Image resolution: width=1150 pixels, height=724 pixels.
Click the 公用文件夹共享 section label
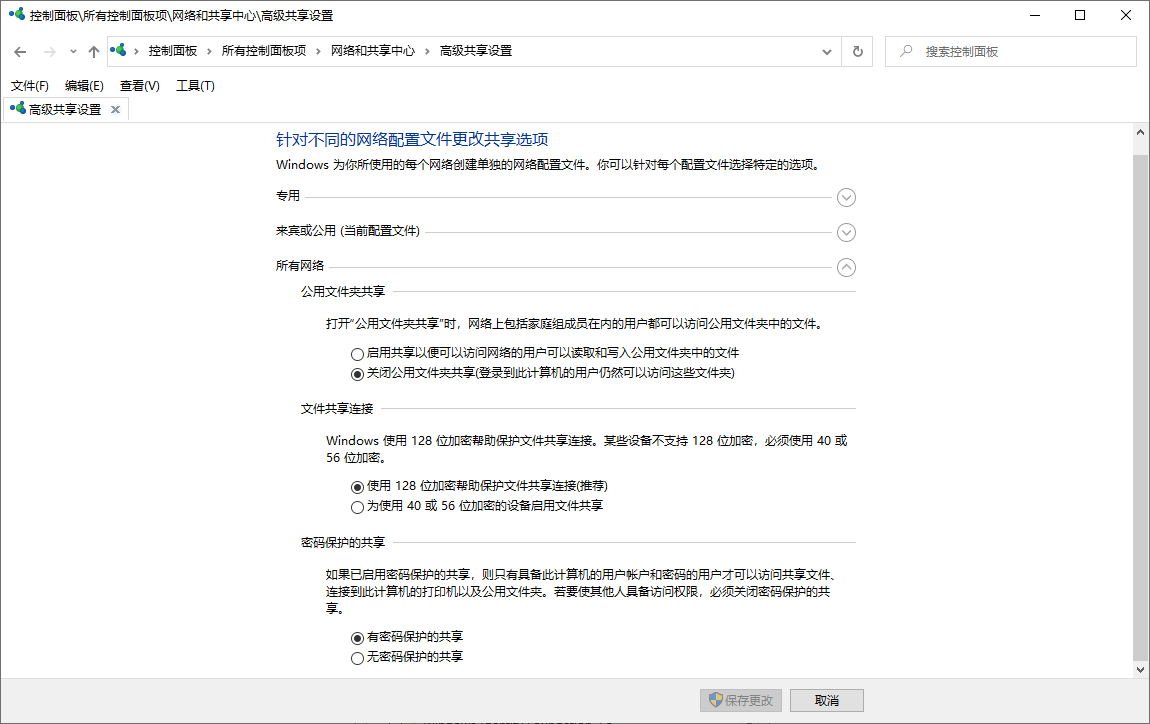click(x=343, y=292)
